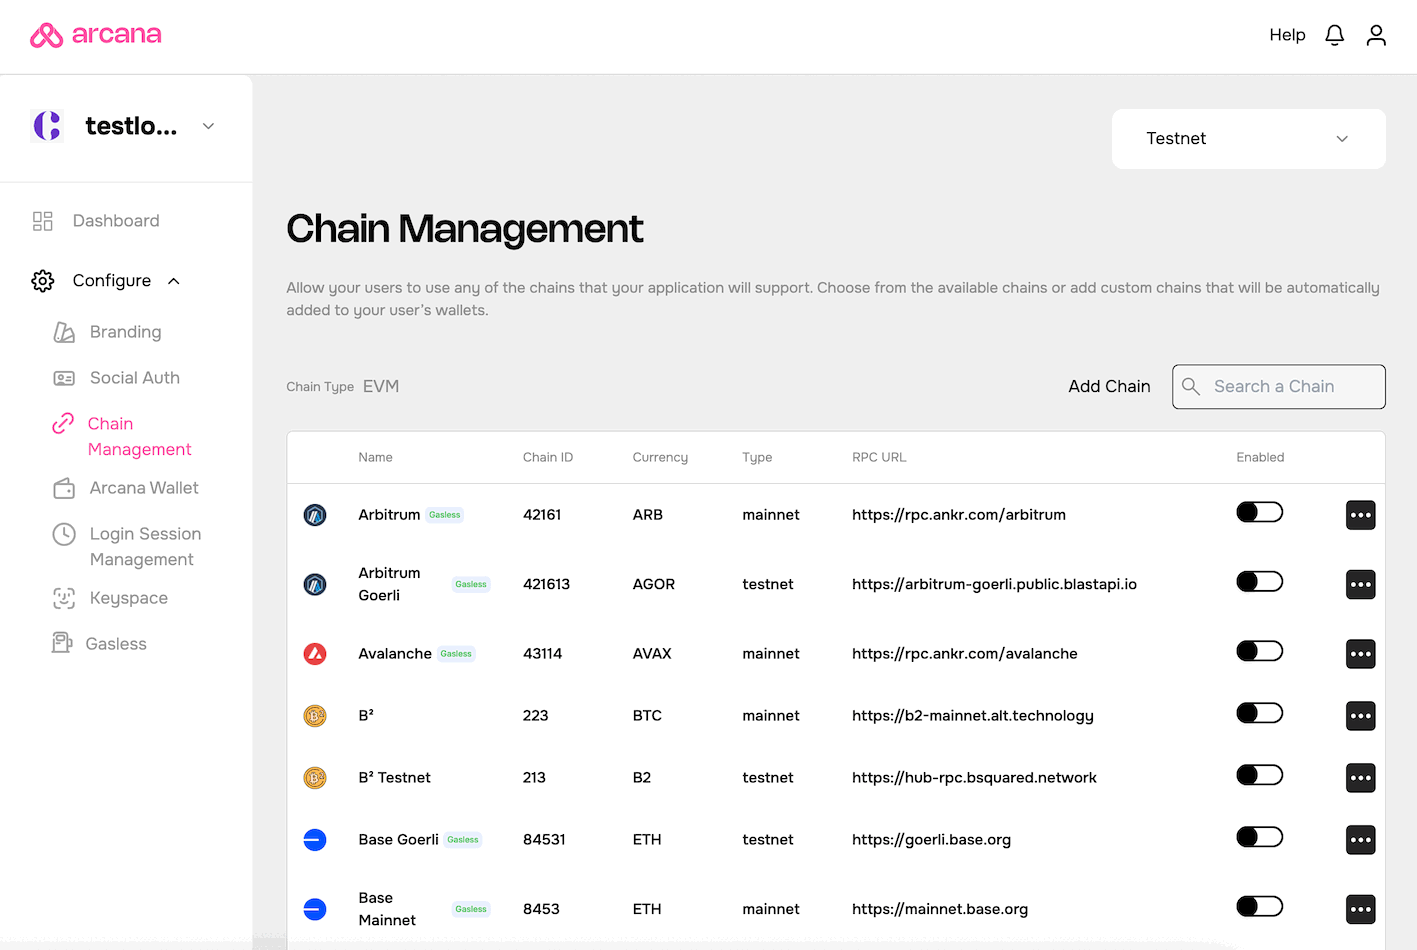Enable the B² Testnet chain toggle

[x=1259, y=775]
